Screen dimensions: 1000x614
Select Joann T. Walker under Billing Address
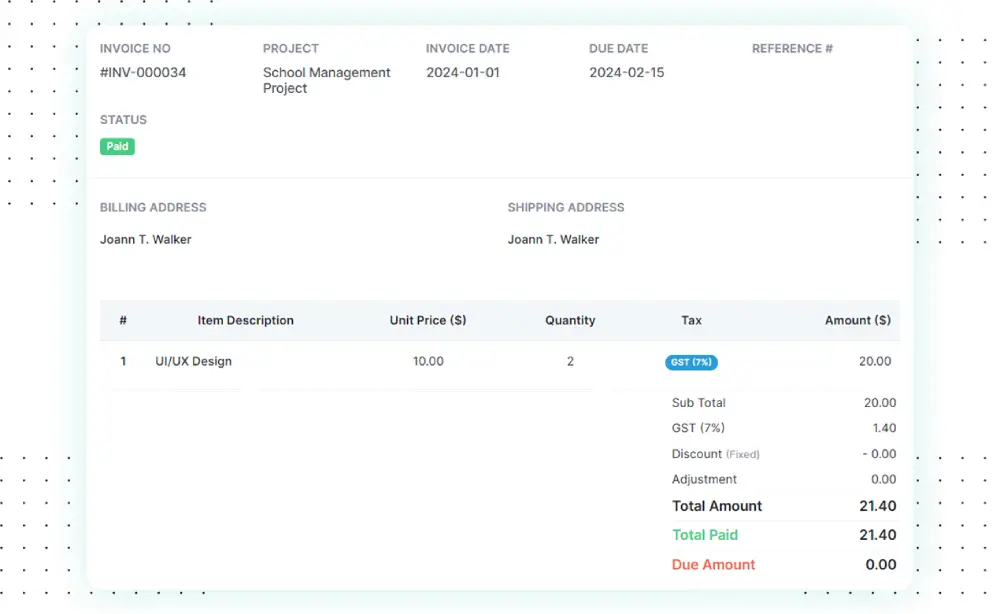pyautogui.click(x=145, y=239)
